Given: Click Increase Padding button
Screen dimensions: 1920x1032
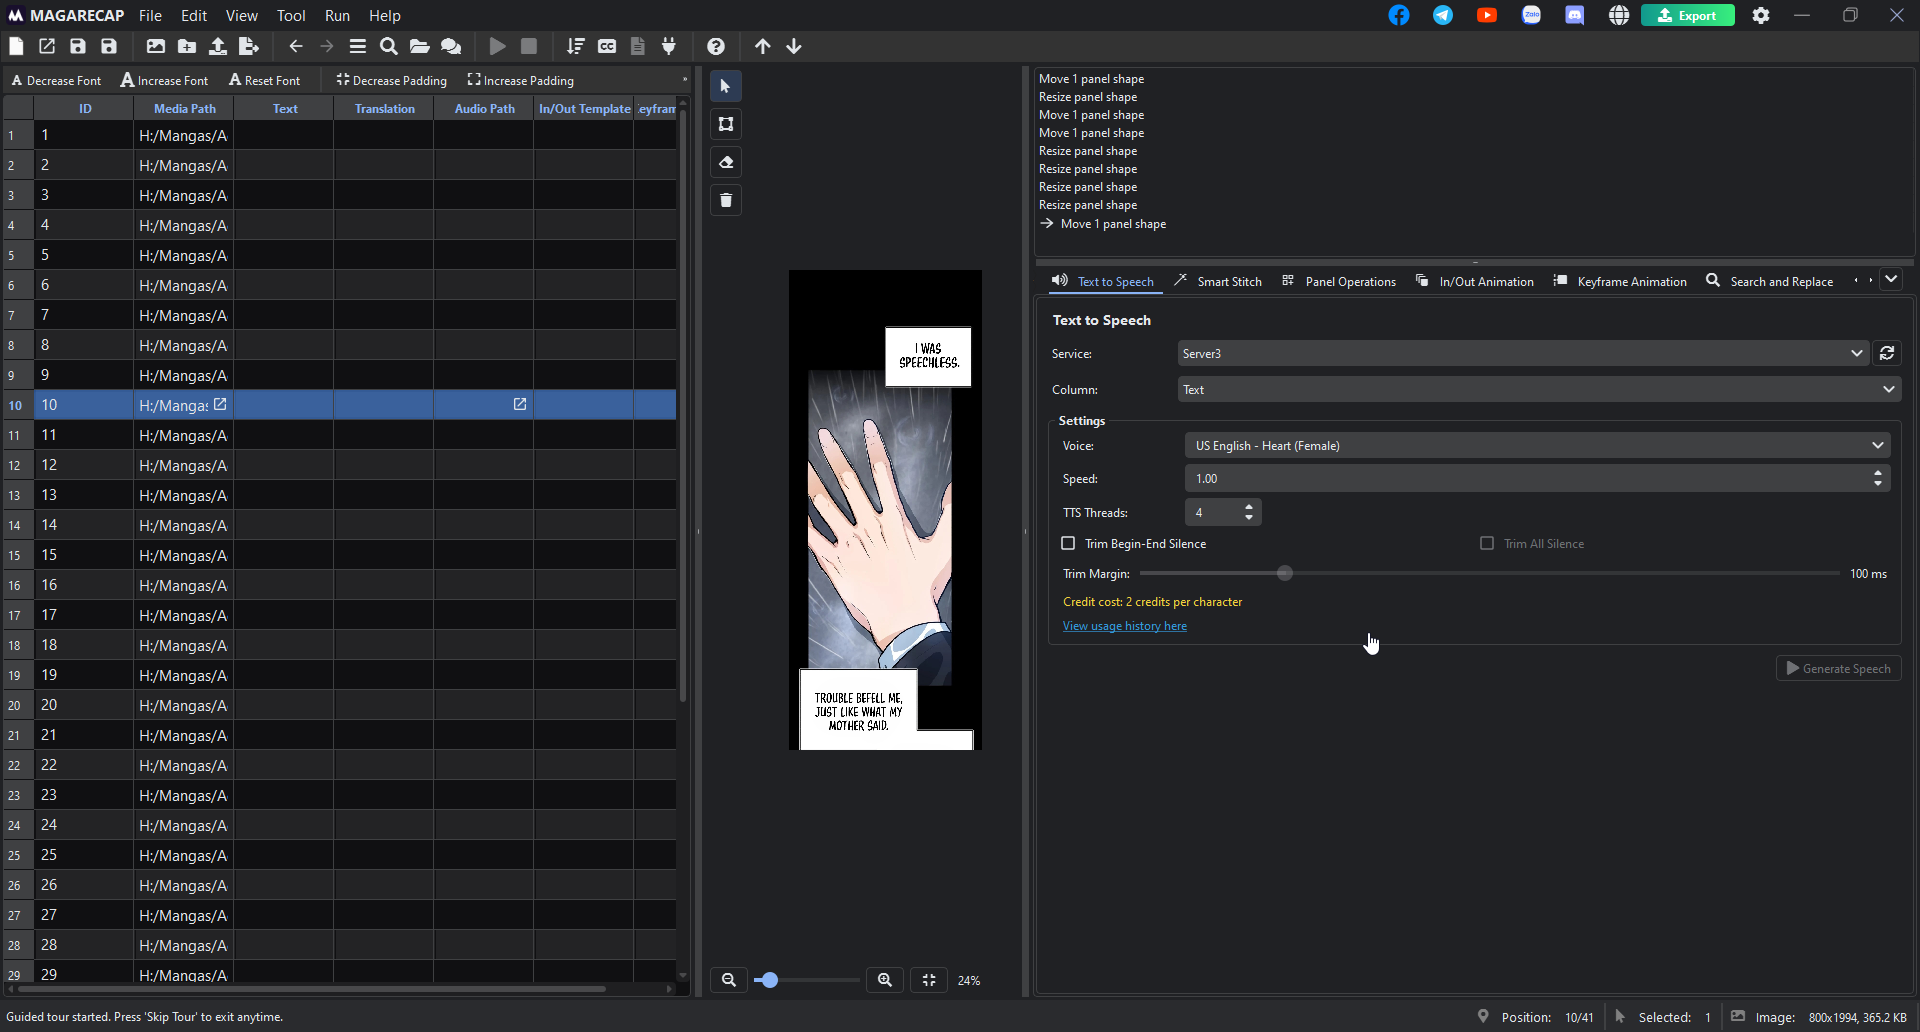Looking at the screenshot, I should coord(521,80).
